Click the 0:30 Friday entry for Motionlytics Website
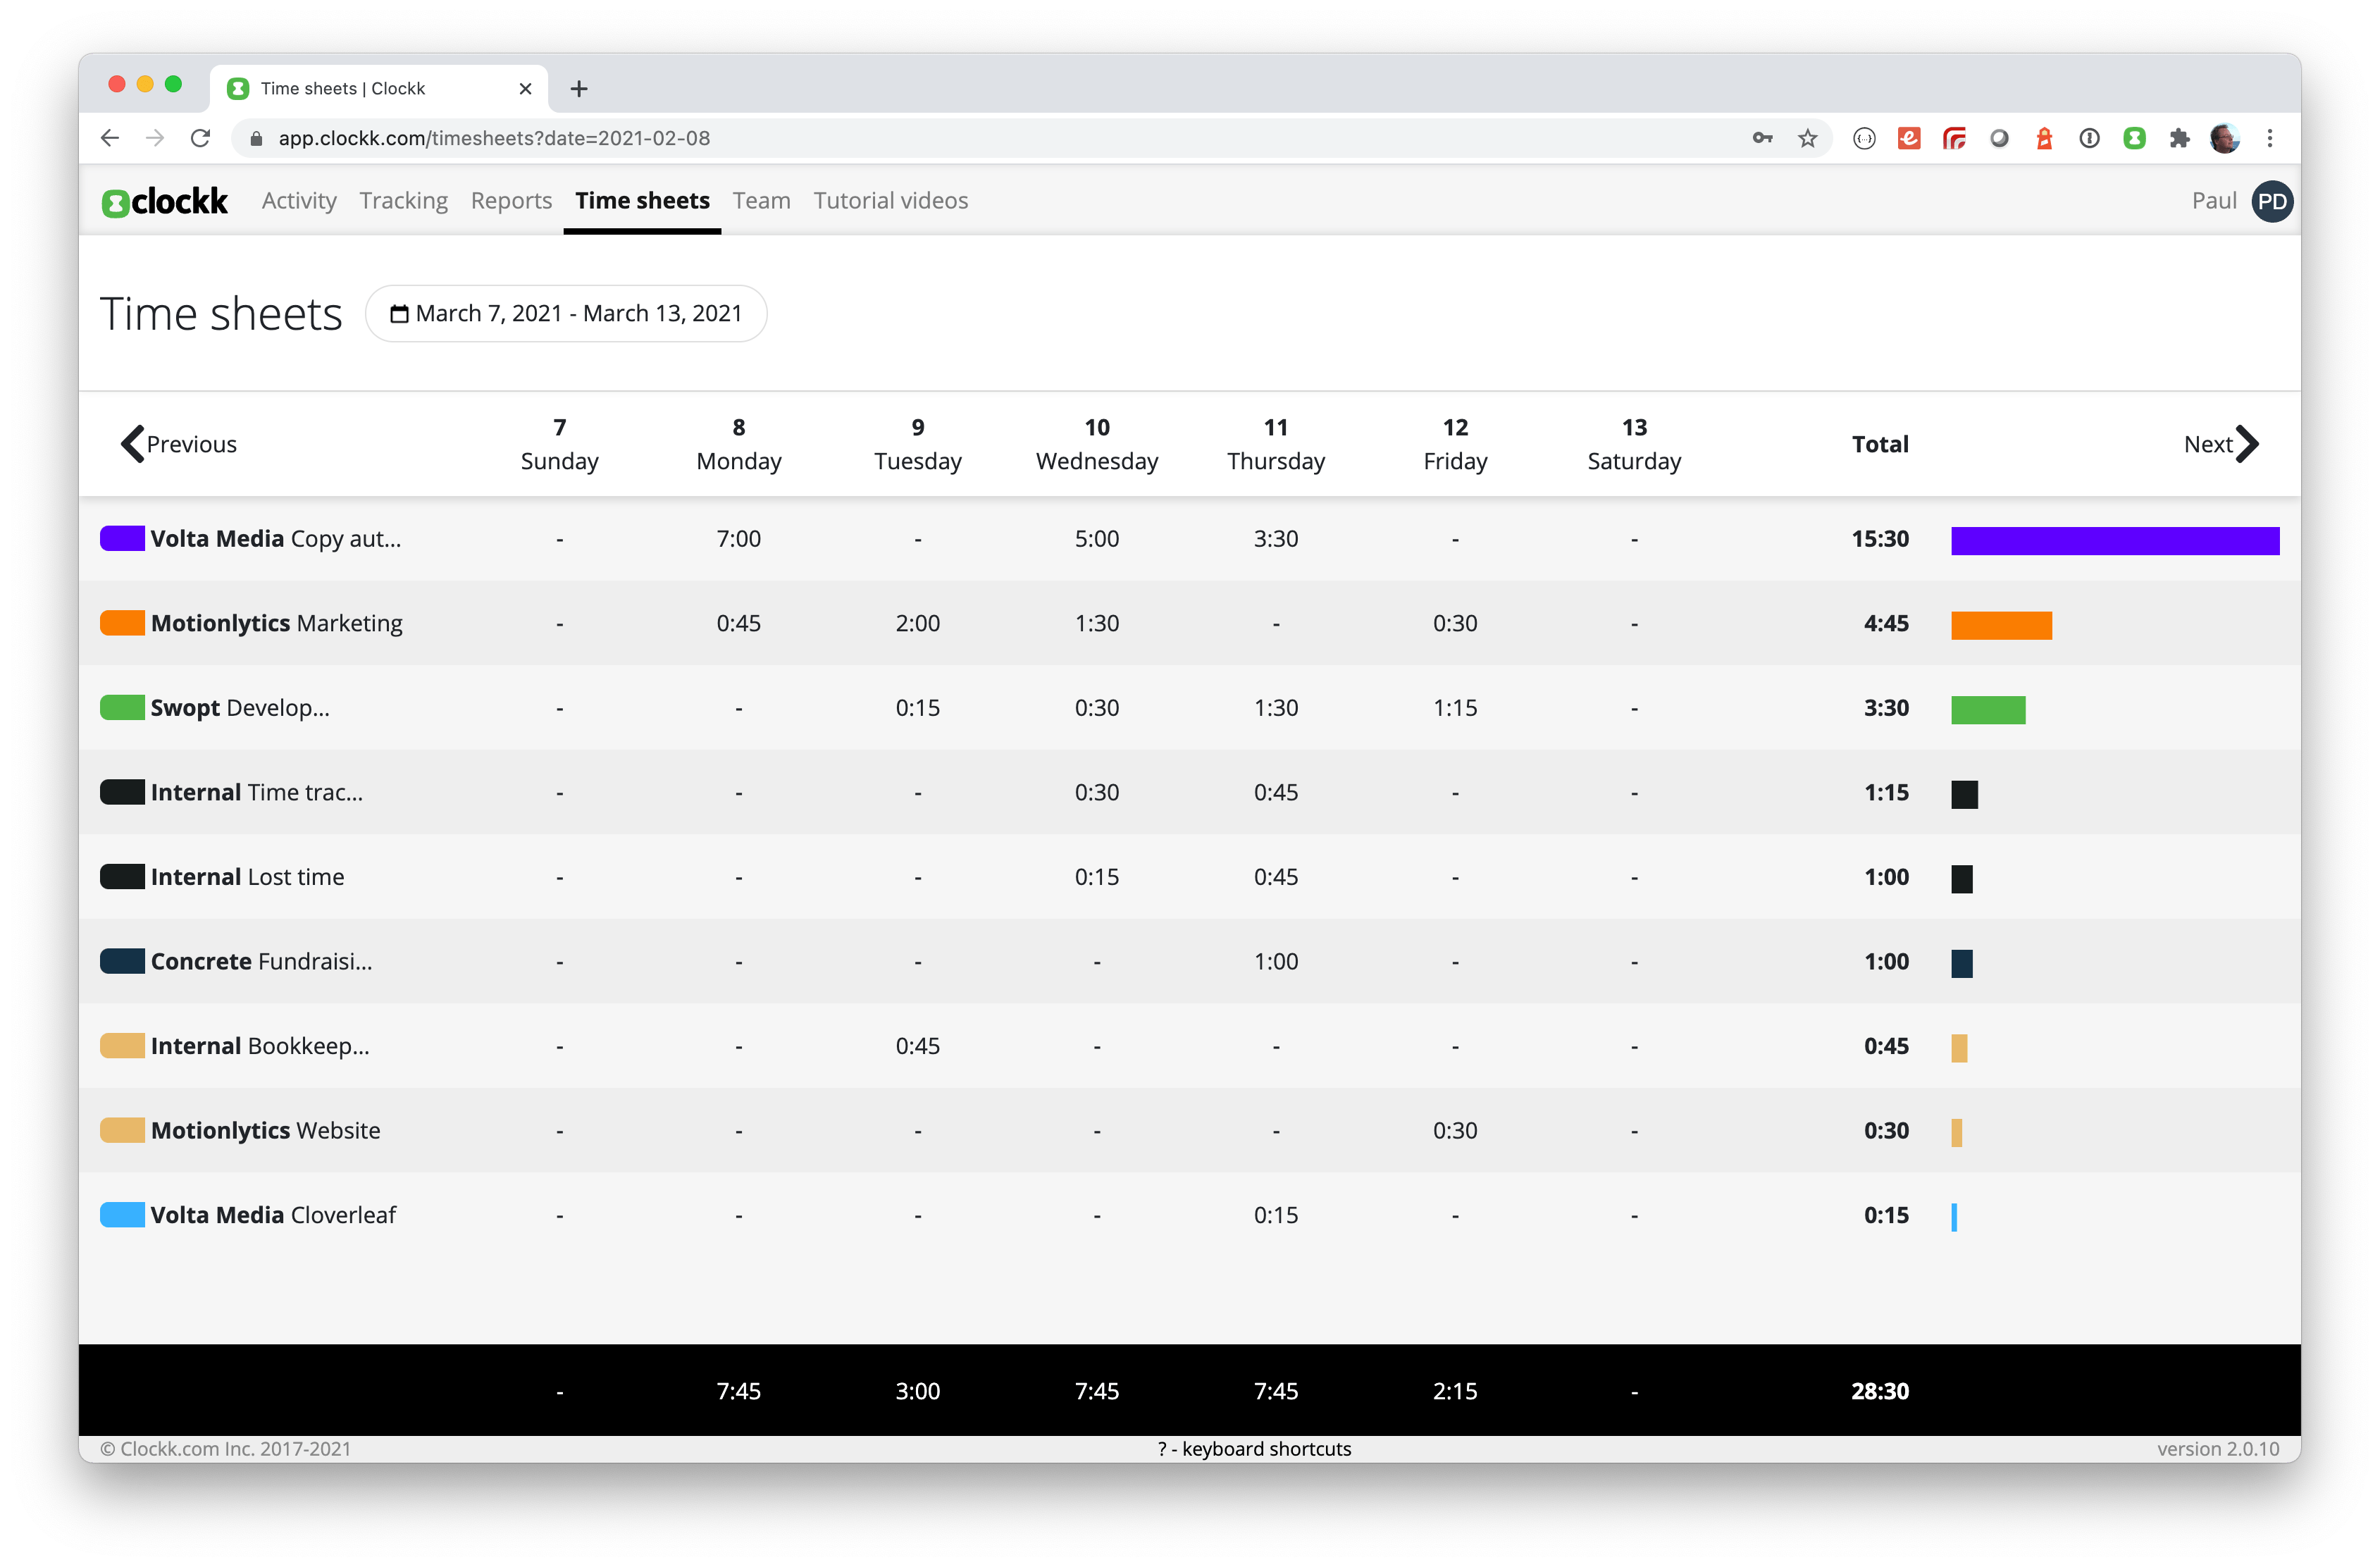Viewport: 2380px width, 1567px height. pos(1455,1131)
